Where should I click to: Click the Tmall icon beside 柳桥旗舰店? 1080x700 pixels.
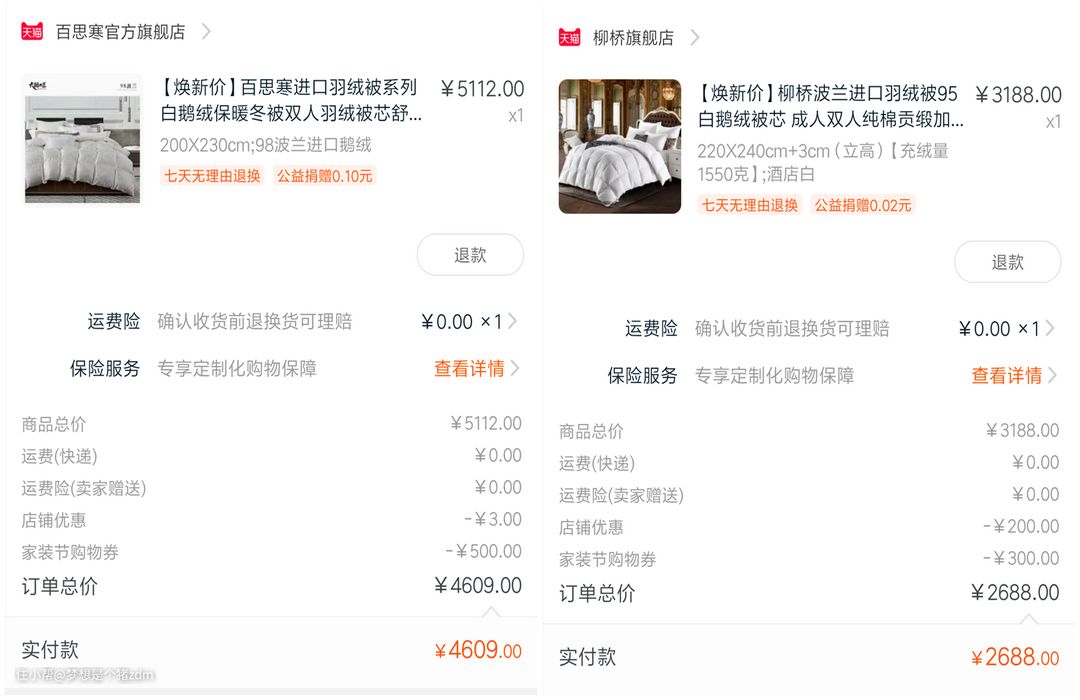[x=569, y=37]
